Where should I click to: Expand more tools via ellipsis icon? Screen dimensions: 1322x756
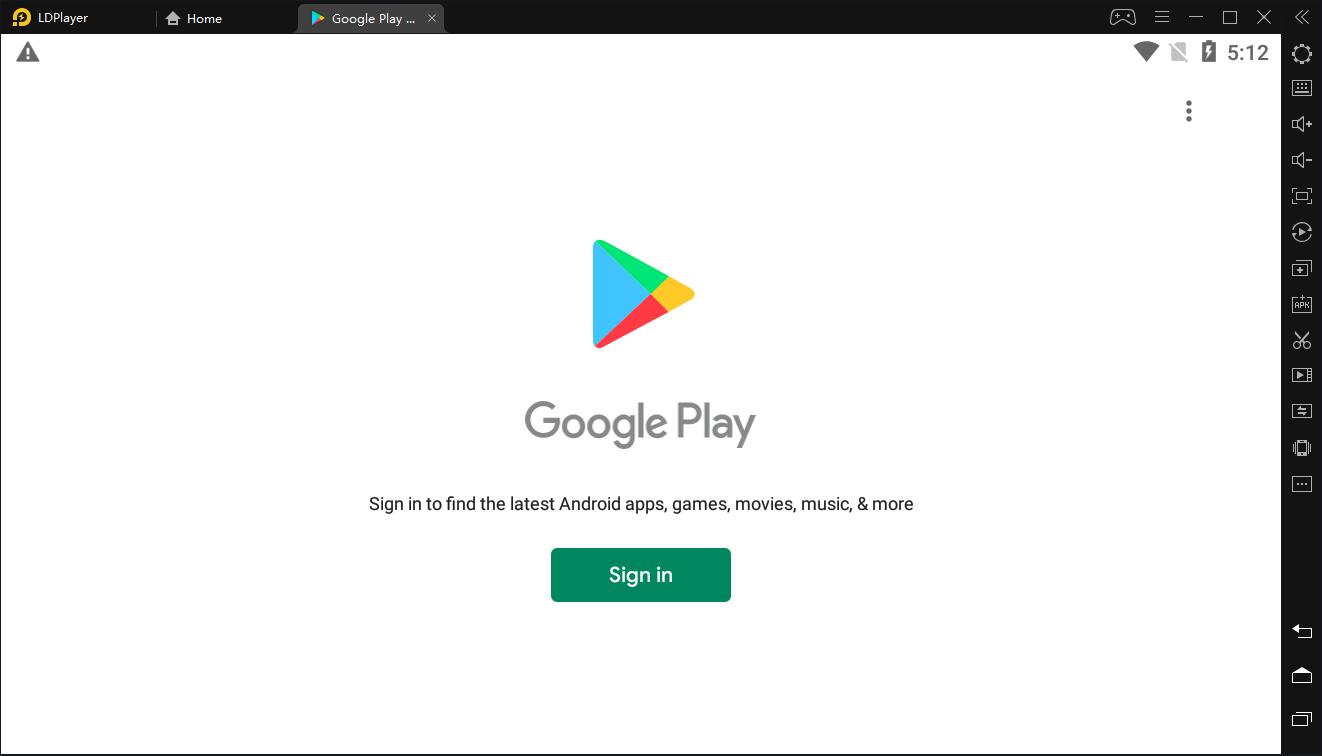click(1301, 484)
